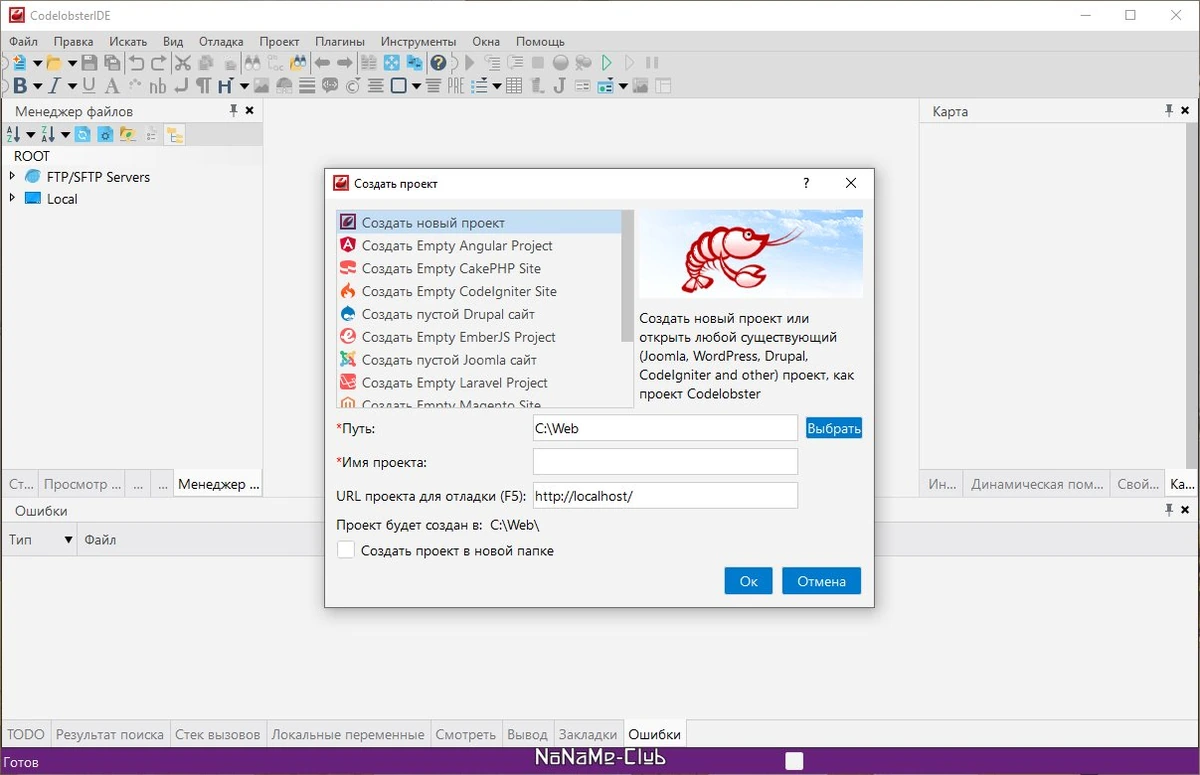Screen dimensions: 1200x775
Task: Open dropdown arrow next to Open folder
Action: [x=72, y=64]
